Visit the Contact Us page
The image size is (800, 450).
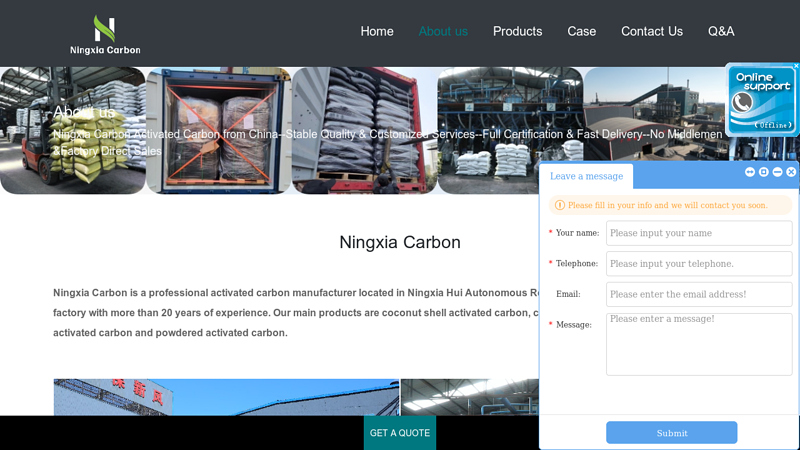click(652, 32)
